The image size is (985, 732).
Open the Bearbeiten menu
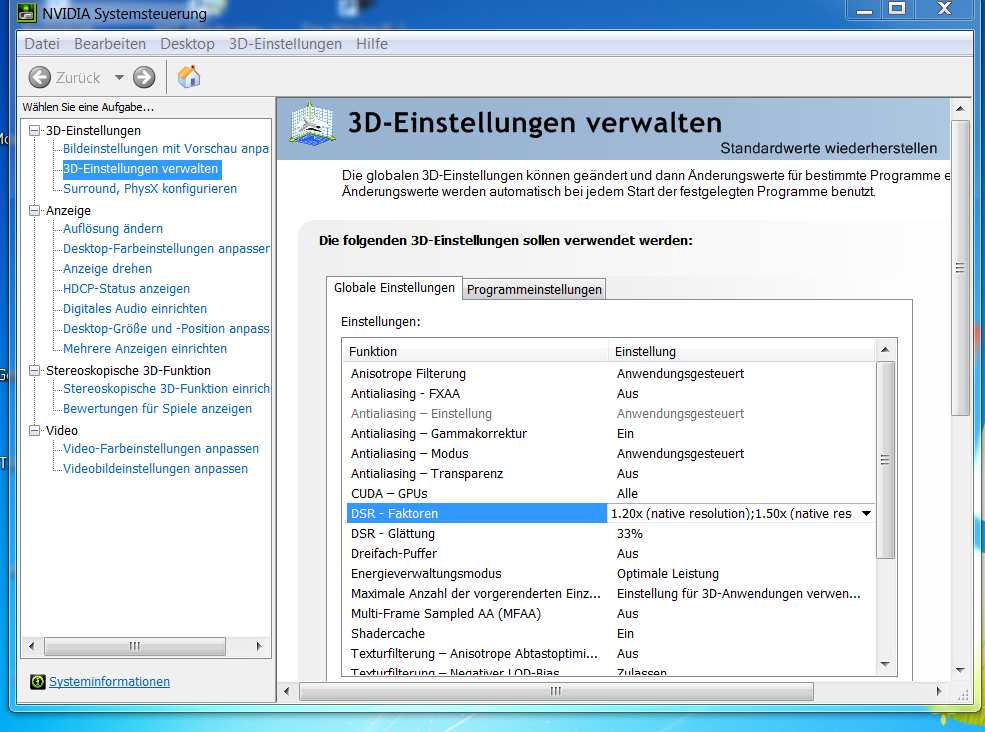point(110,44)
